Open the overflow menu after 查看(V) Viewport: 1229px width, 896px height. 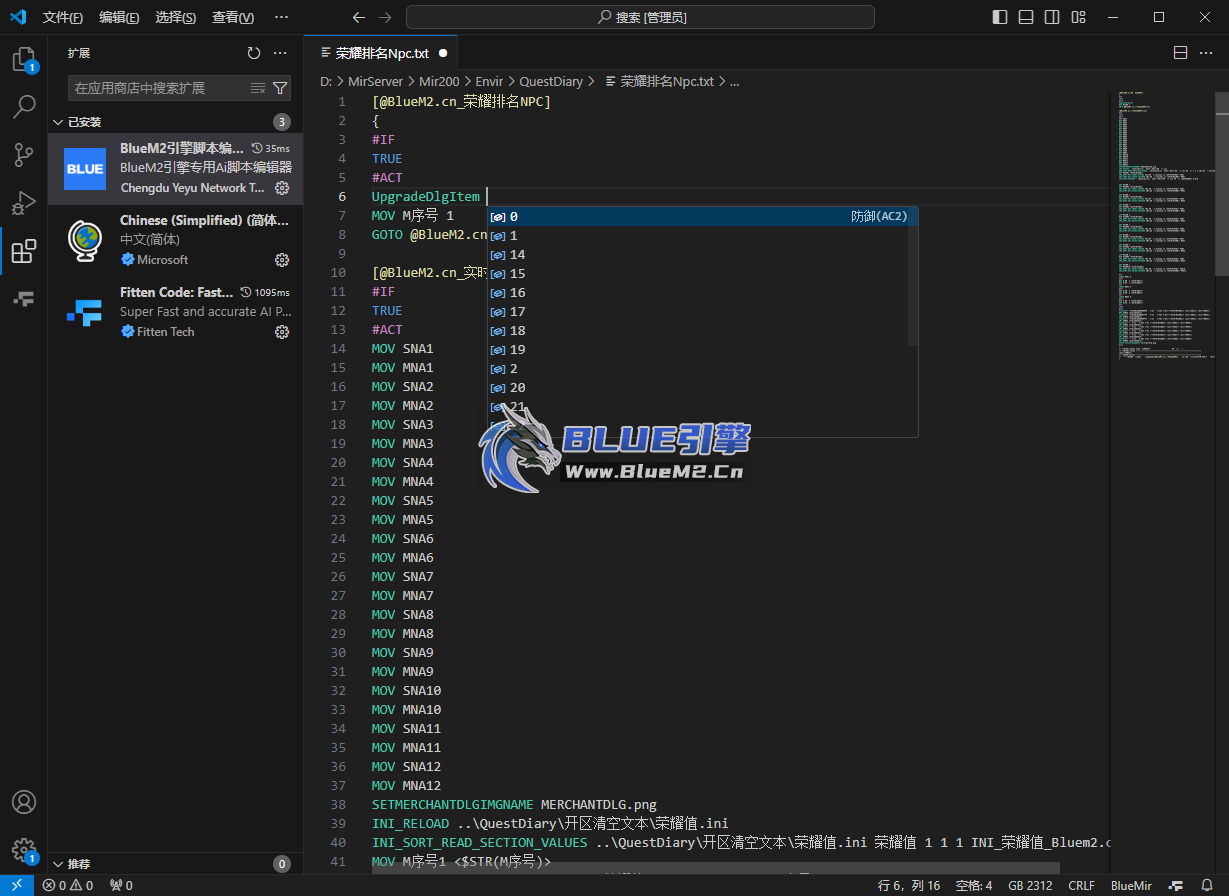click(281, 17)
